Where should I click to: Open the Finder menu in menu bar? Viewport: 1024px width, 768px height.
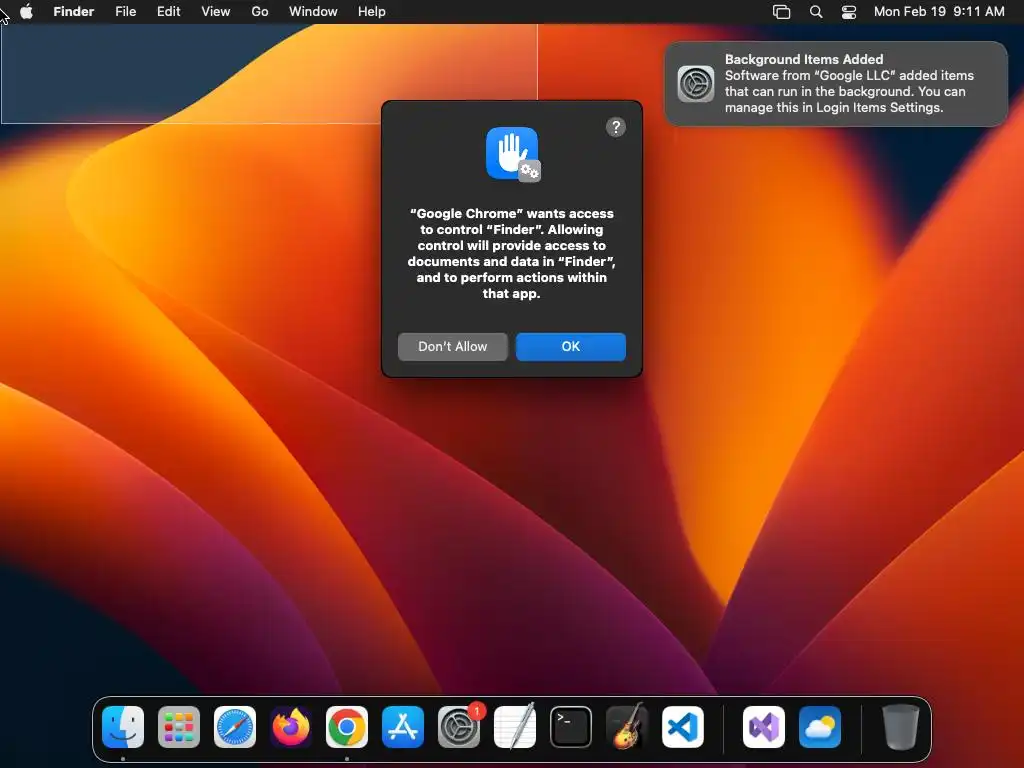(x=73, y=12)
